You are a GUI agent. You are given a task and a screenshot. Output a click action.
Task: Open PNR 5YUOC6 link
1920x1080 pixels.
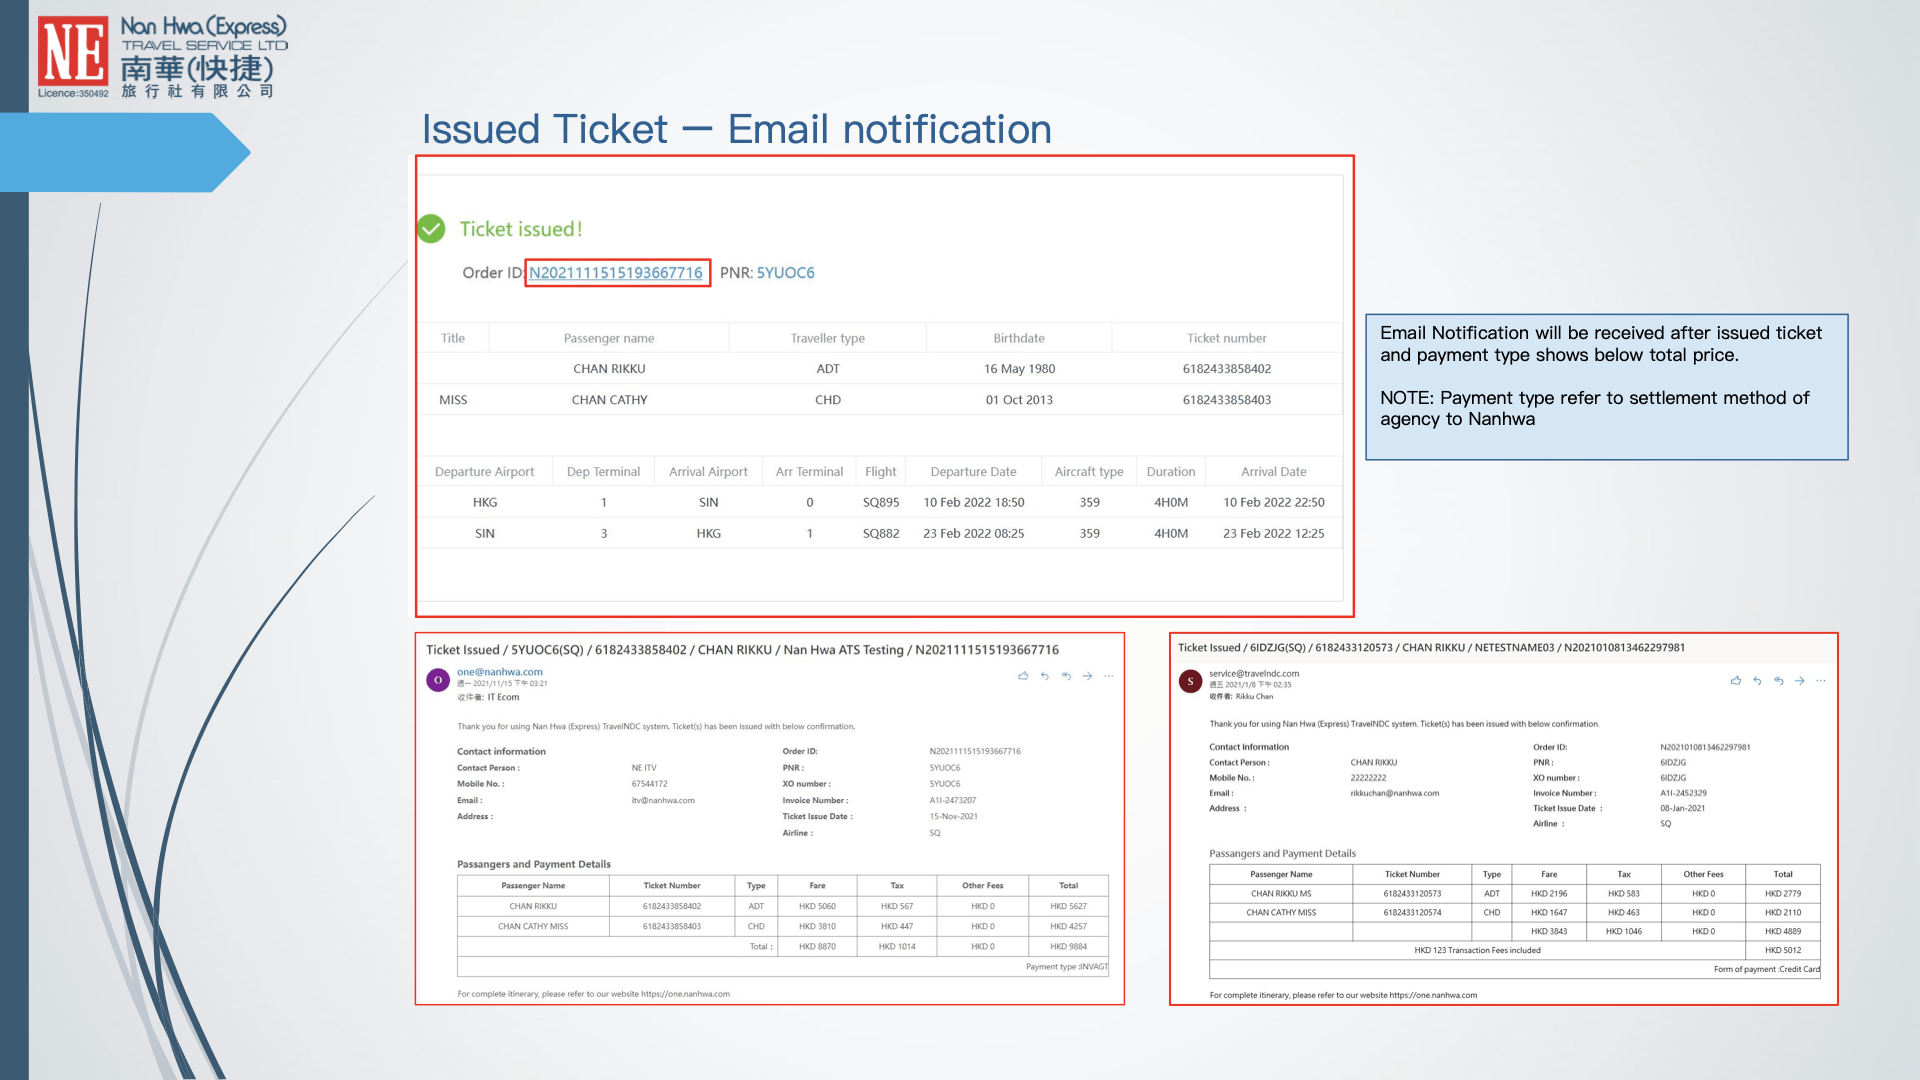click(x=785, y=273)
